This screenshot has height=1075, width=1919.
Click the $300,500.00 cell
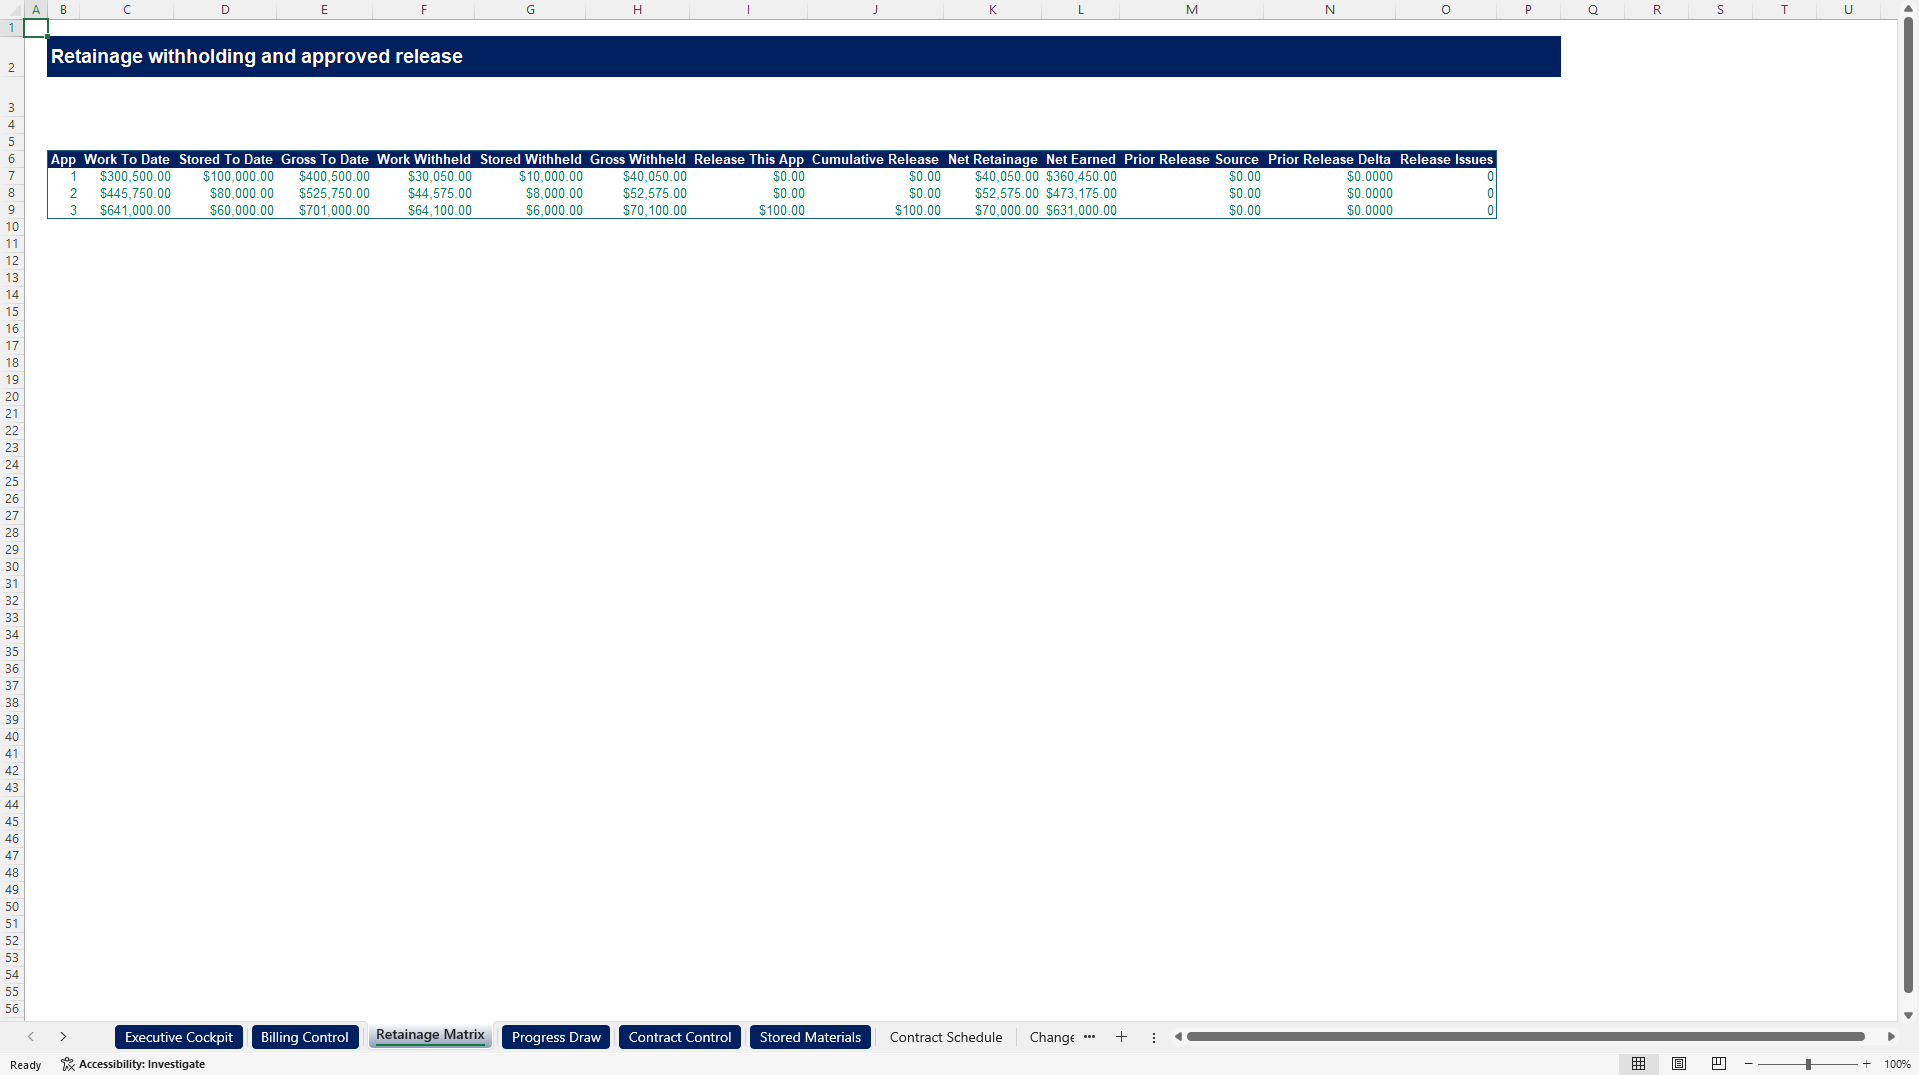point(127,176)
